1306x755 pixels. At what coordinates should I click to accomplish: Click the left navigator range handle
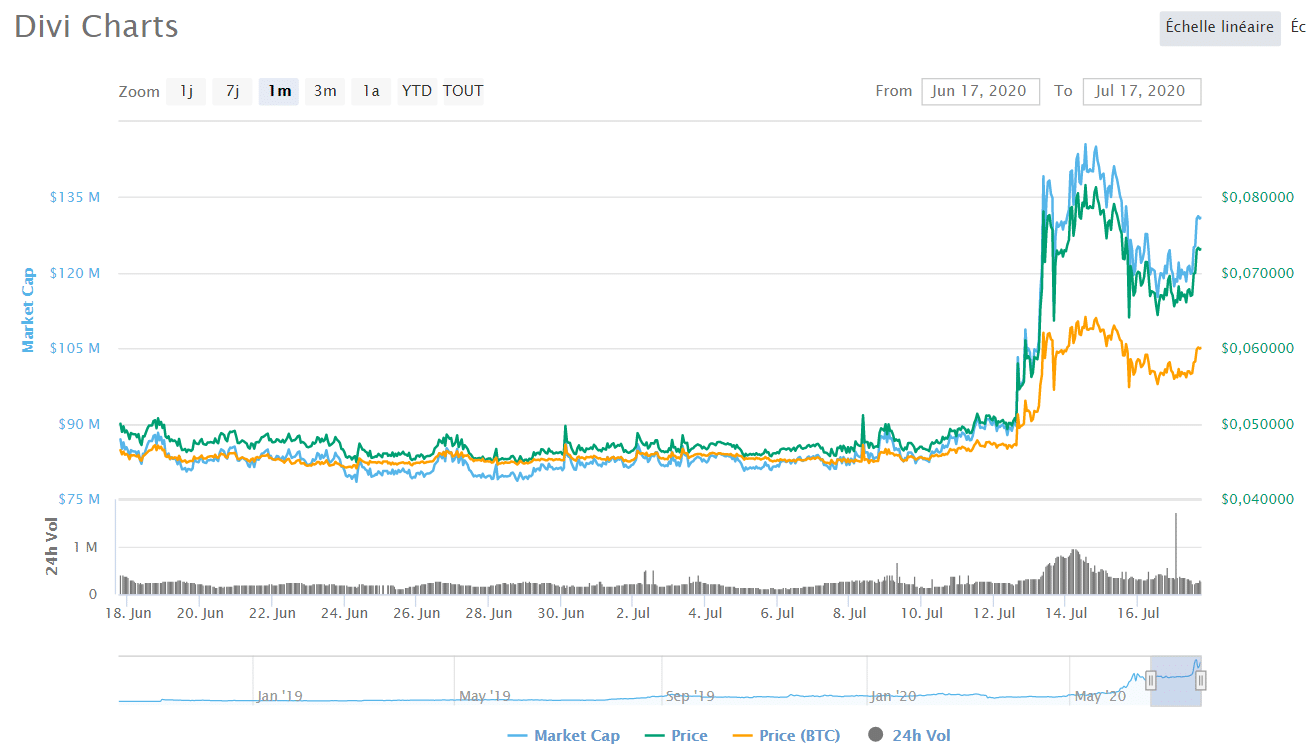[1151, 681]
